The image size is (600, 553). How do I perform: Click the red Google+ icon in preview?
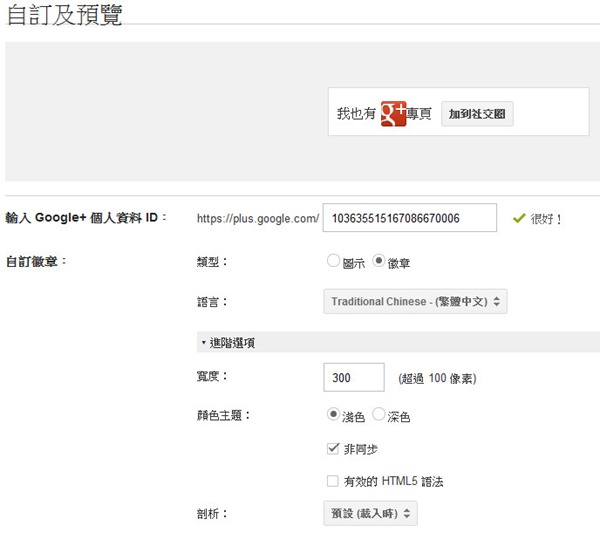tap(393, 114)
